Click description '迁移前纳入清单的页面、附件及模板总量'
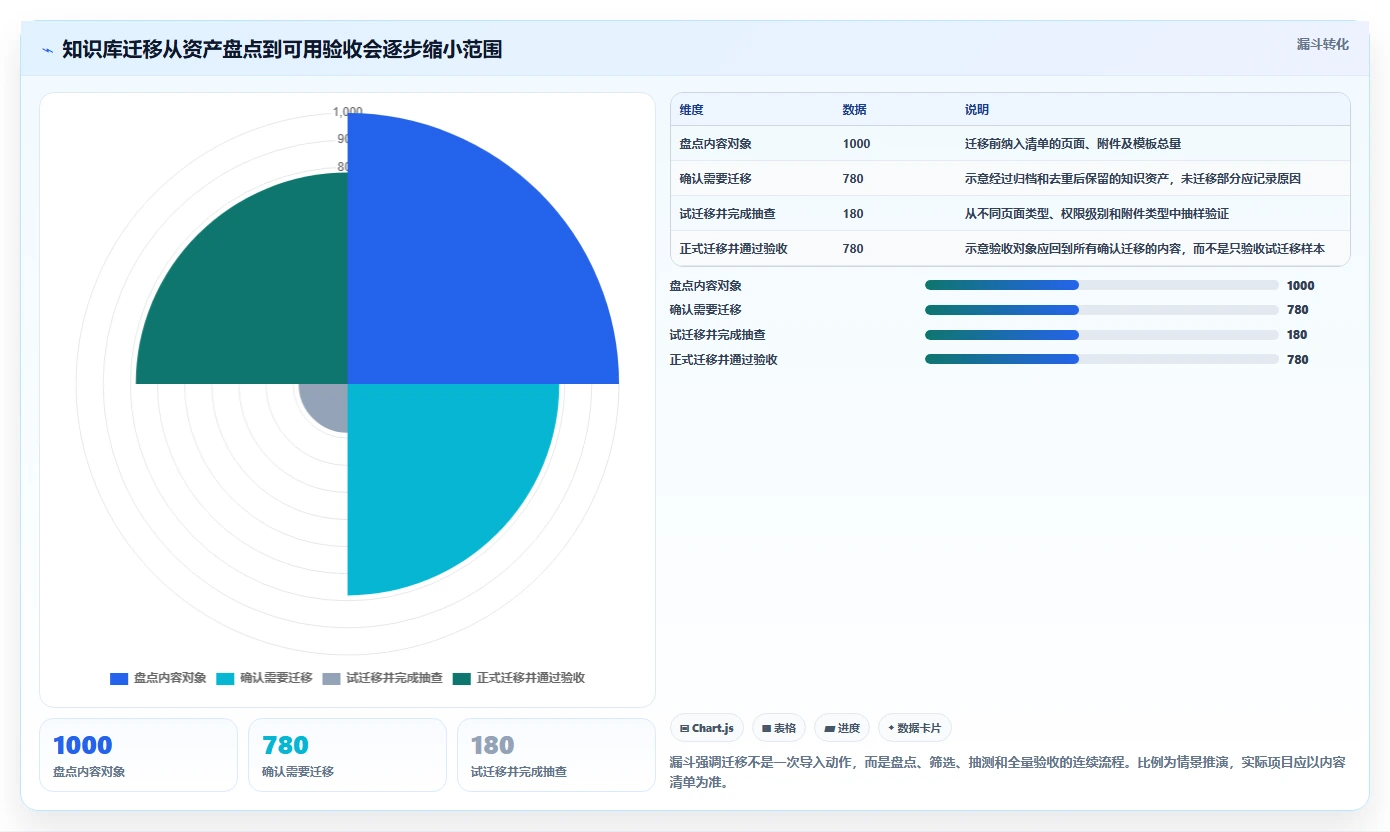 click(1073, 144)
